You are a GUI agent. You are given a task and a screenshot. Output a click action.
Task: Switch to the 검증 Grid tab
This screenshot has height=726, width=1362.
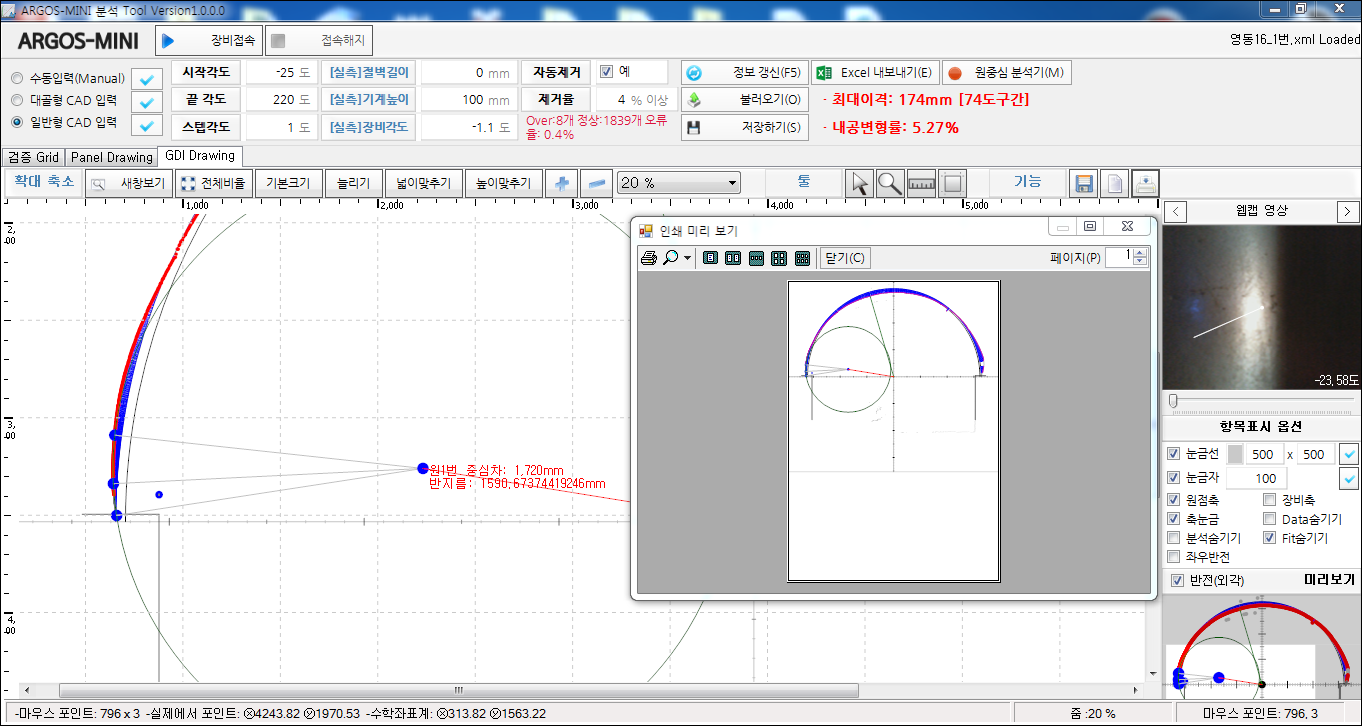pyautogui.click(x=33, y=156)
